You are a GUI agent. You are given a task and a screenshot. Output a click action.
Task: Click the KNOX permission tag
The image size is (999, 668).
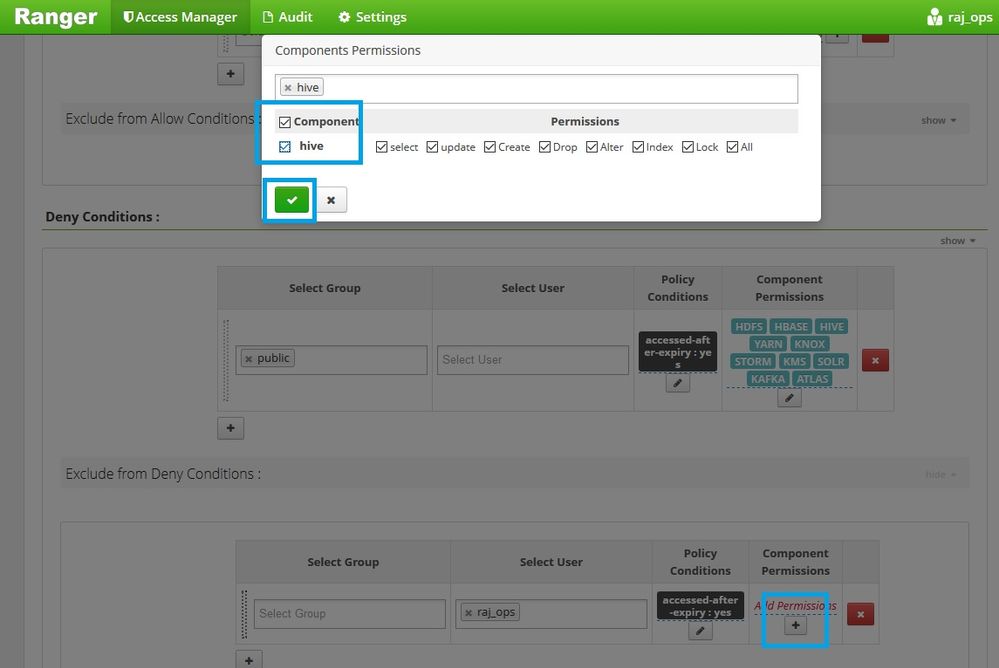click(809, 344)
